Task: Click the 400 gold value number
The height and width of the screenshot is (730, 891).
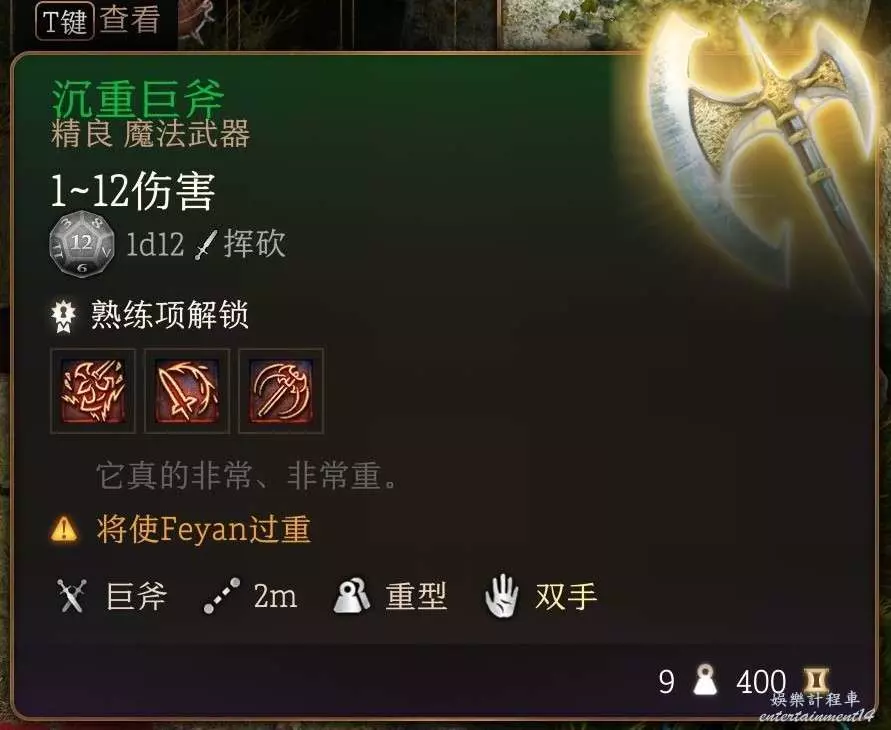Action: tap(761, 681)
